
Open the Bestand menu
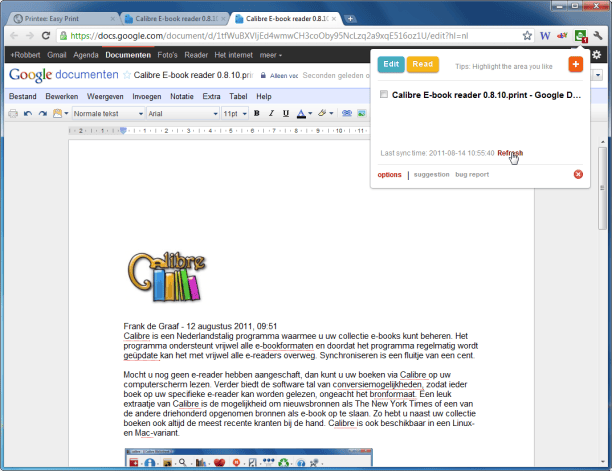[23, 96]
